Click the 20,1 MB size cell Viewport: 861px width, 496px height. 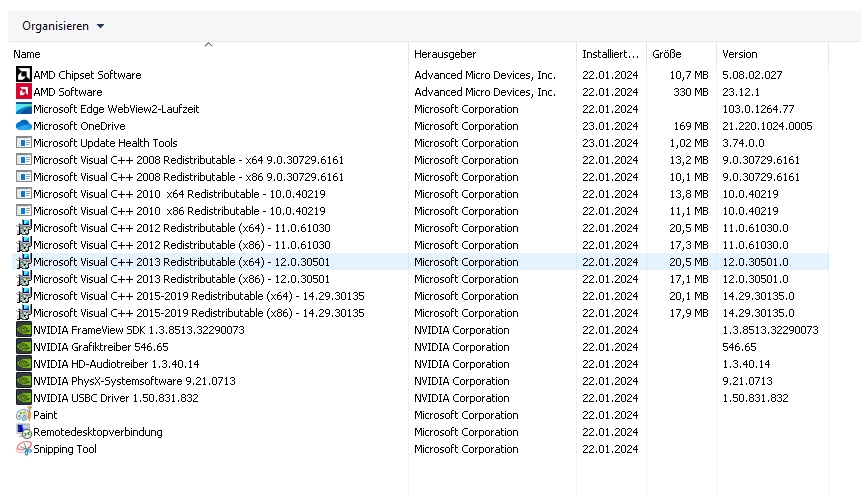(x=689, y=296)
